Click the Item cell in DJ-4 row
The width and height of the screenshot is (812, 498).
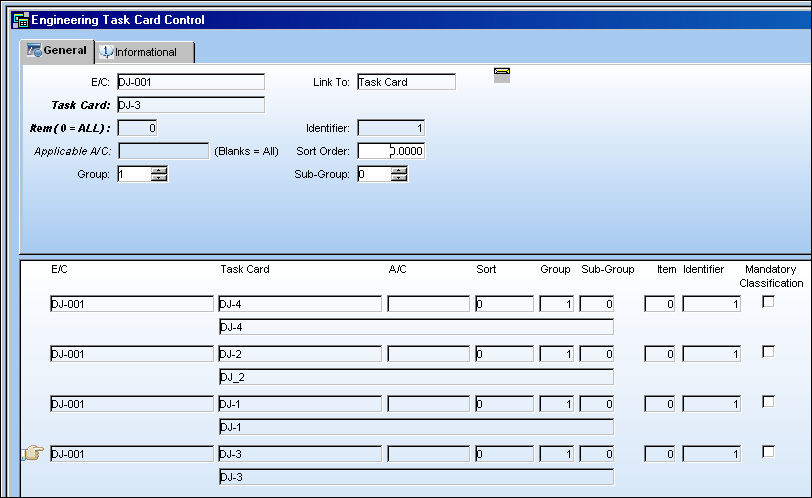click(x=660, y=304)
